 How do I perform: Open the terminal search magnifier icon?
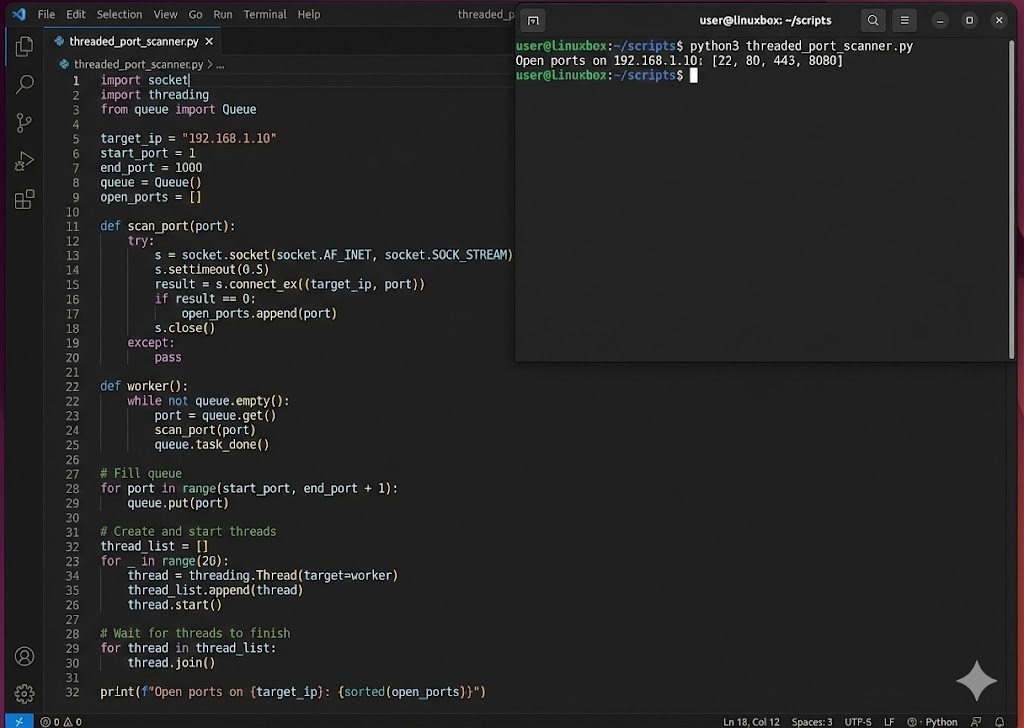tap(871, 20)
